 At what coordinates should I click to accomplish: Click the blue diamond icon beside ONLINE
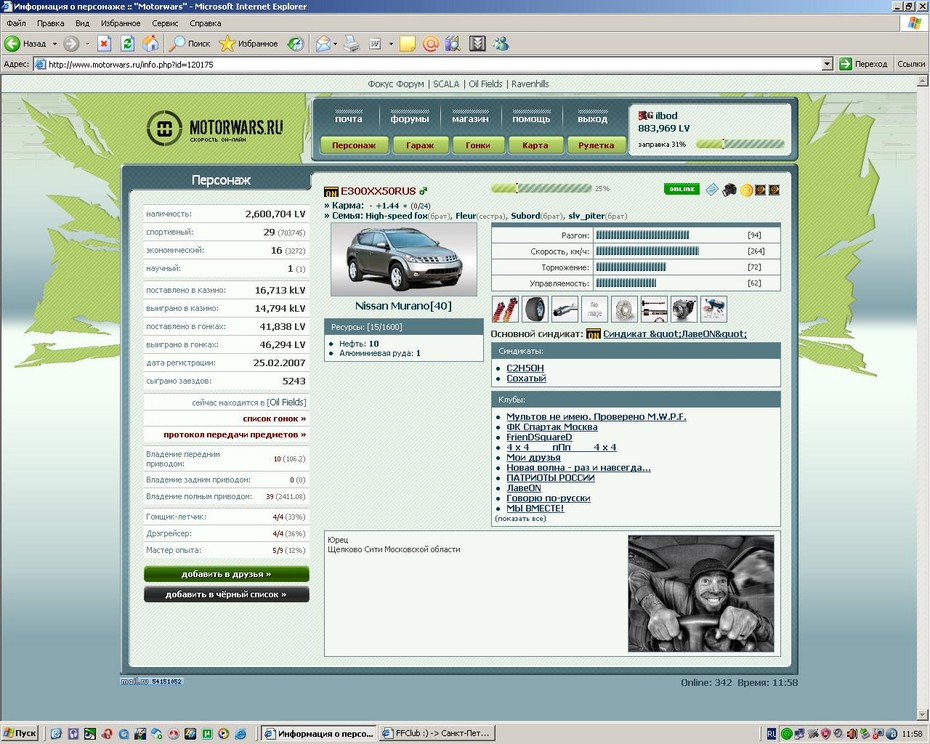pos(712,189)
